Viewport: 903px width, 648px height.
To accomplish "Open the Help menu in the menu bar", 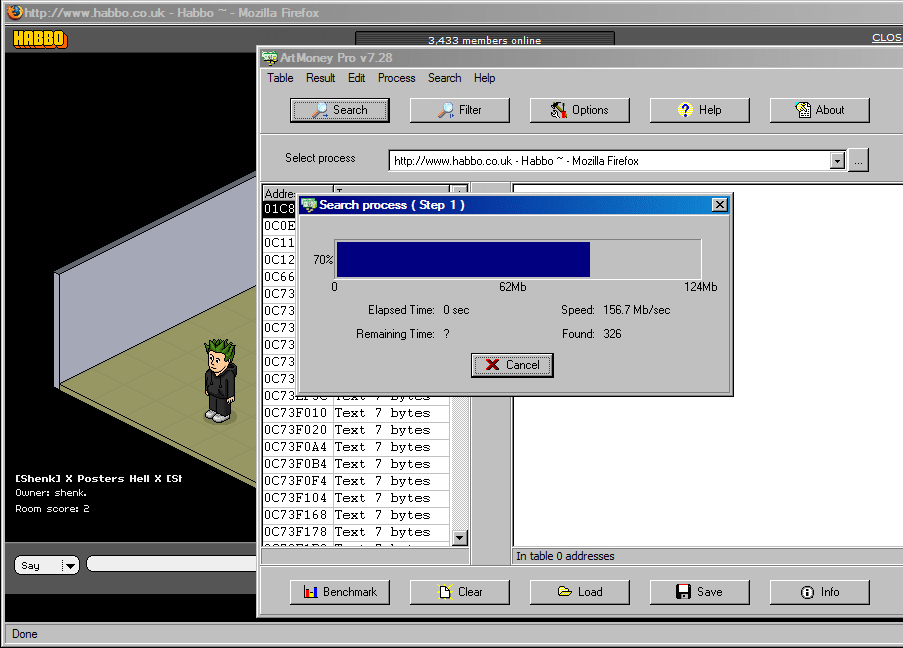I will click(484, 78).
